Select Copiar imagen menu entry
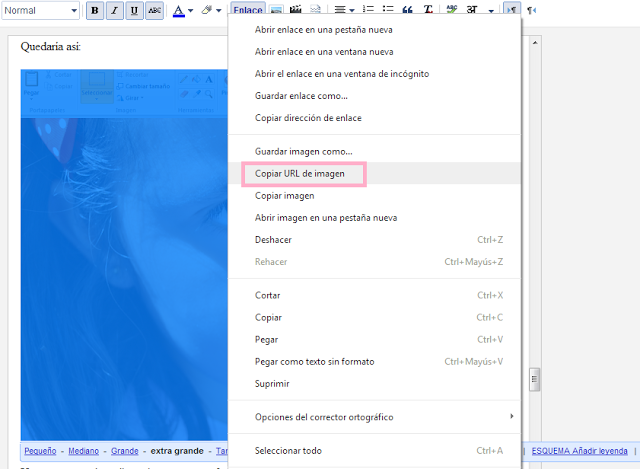The image size is (640, 469). coord(374,196)
